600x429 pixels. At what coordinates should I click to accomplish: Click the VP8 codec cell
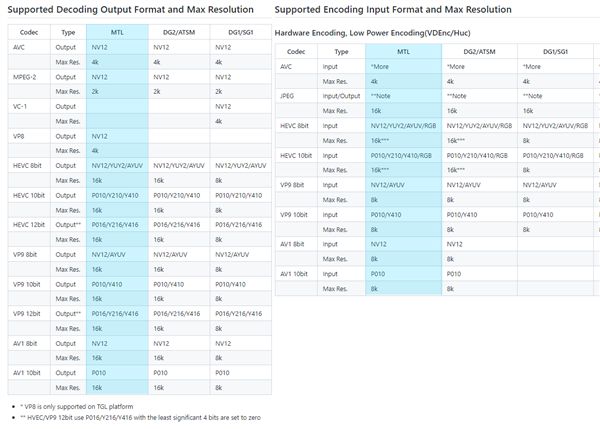(20, 135)
